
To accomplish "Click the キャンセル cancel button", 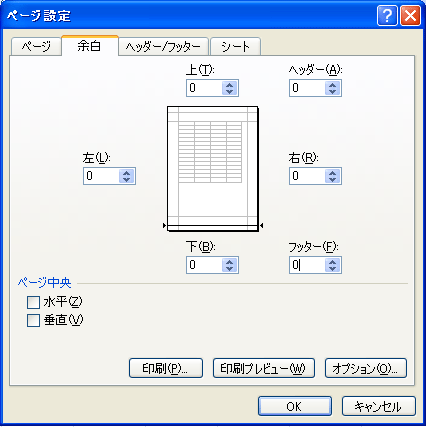I will [379, 406].
